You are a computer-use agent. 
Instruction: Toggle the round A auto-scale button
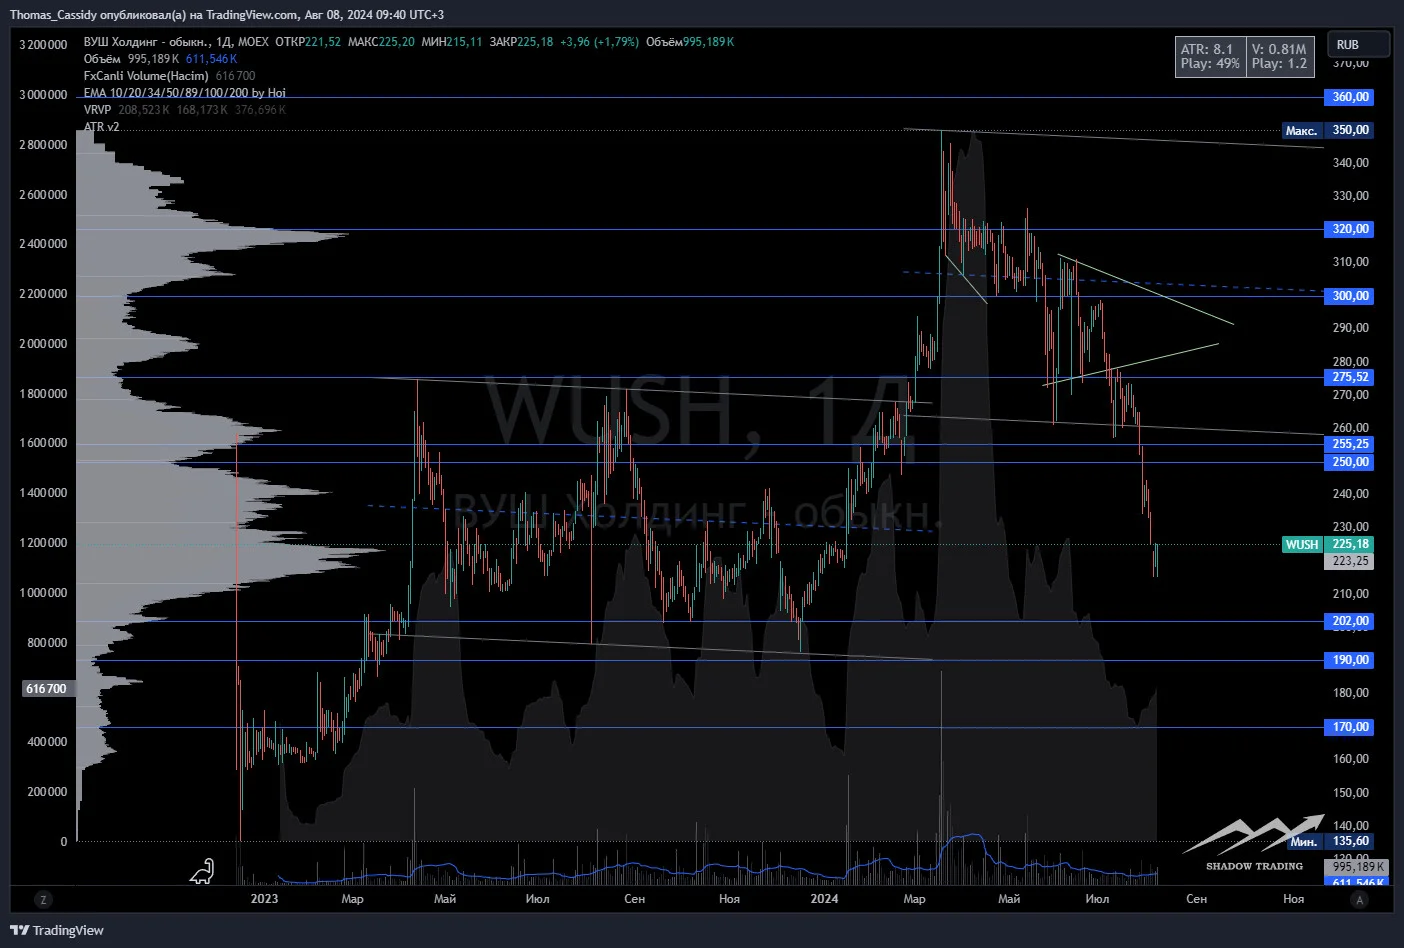pos(1359,899)
